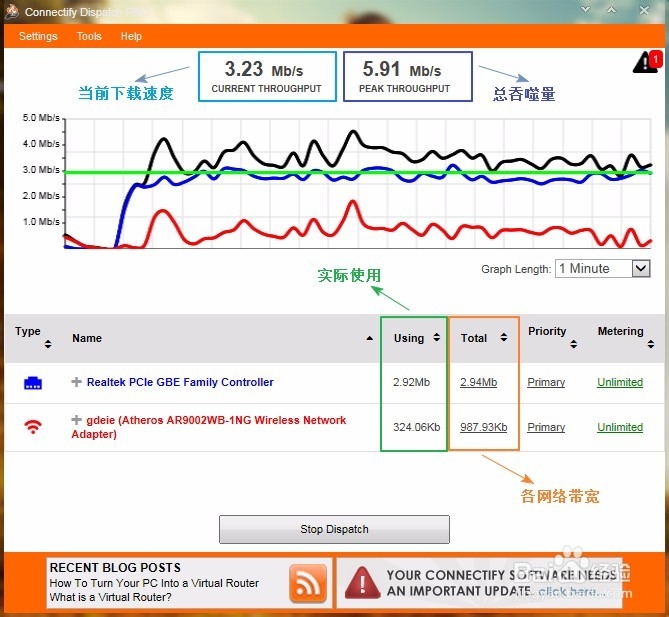Click the Stop Dispatch button

[x=334, y=529]
